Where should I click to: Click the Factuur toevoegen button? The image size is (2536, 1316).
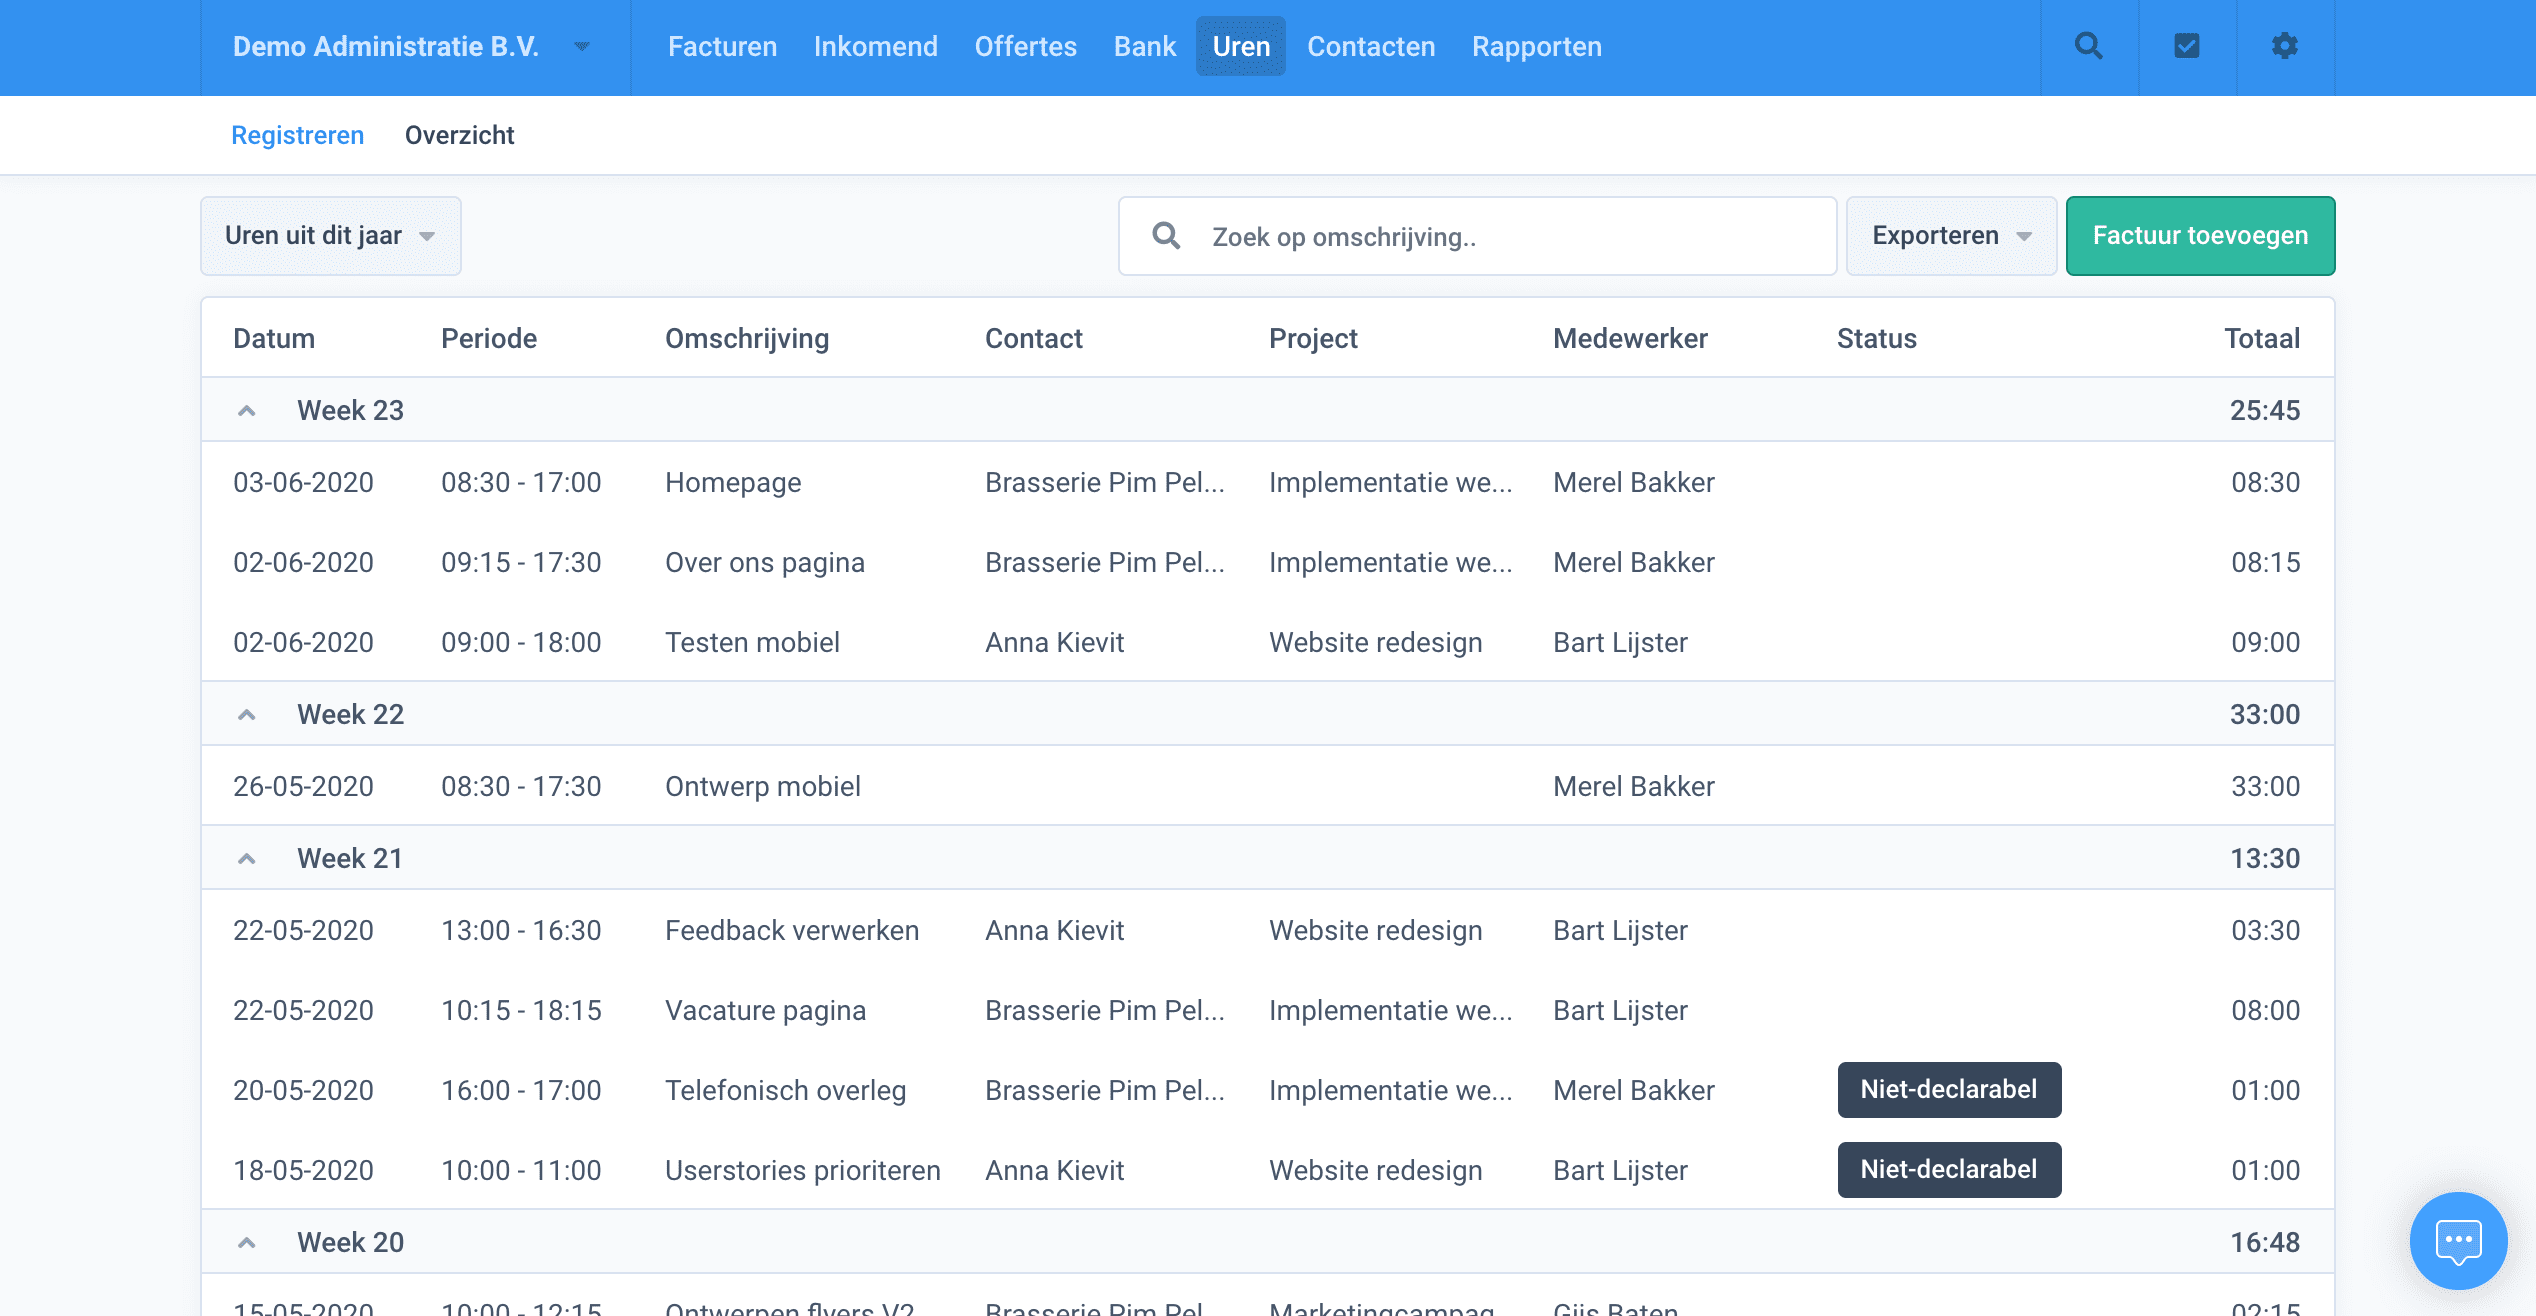pyautogui.click(x=2200, y=236)
